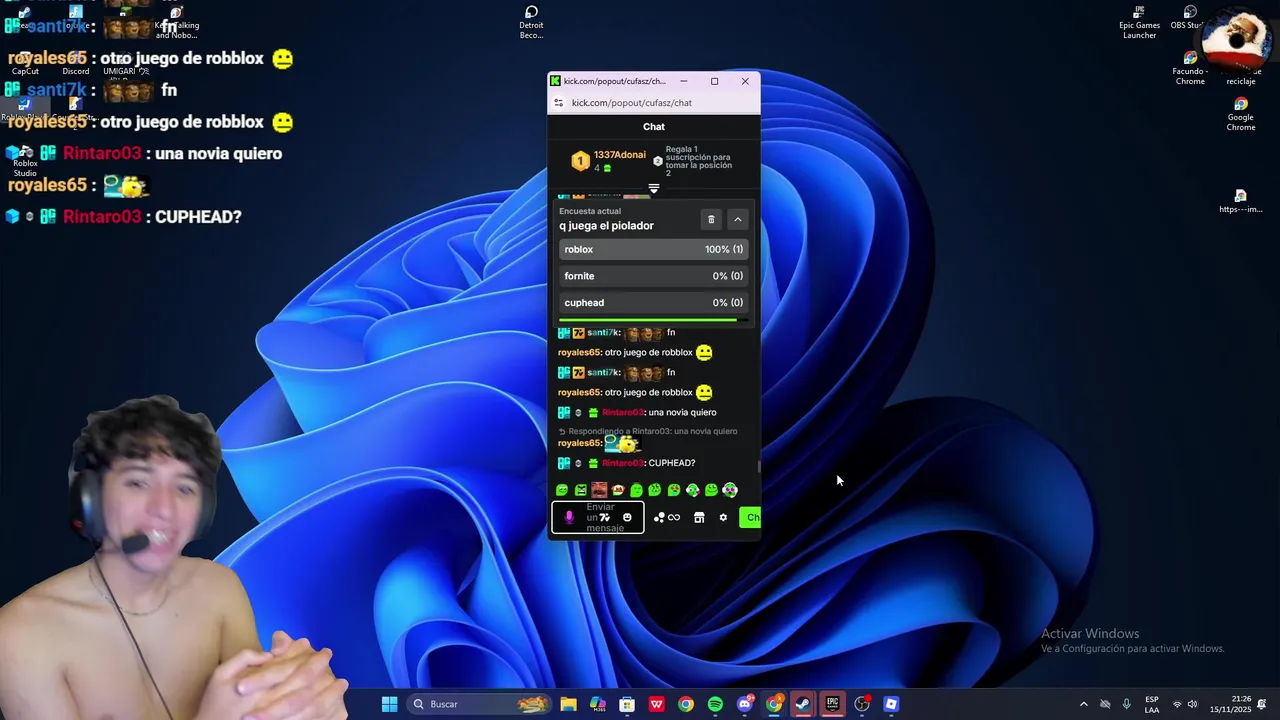Image resolution: width=1280 pixels, height=720 pixels.
Task: Insert first green smiling Kick emote
Action: point(562,490)
